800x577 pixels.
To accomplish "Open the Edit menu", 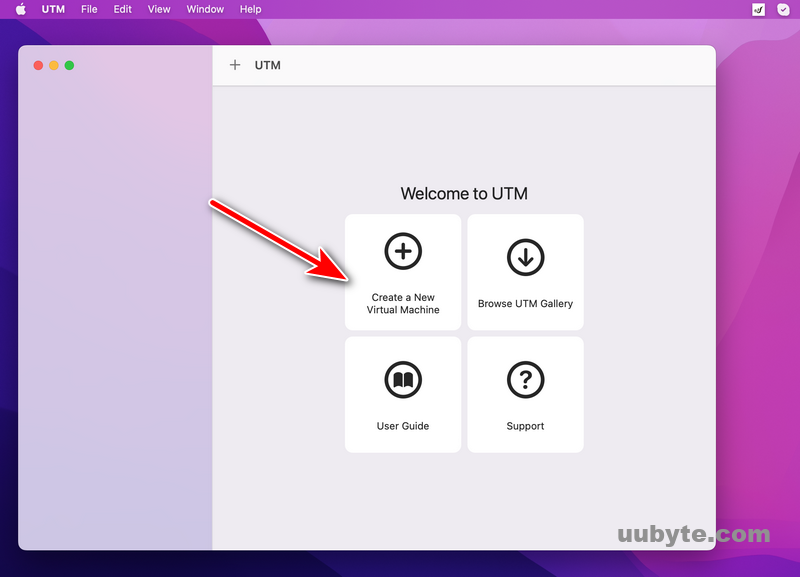I will point(122,9).
